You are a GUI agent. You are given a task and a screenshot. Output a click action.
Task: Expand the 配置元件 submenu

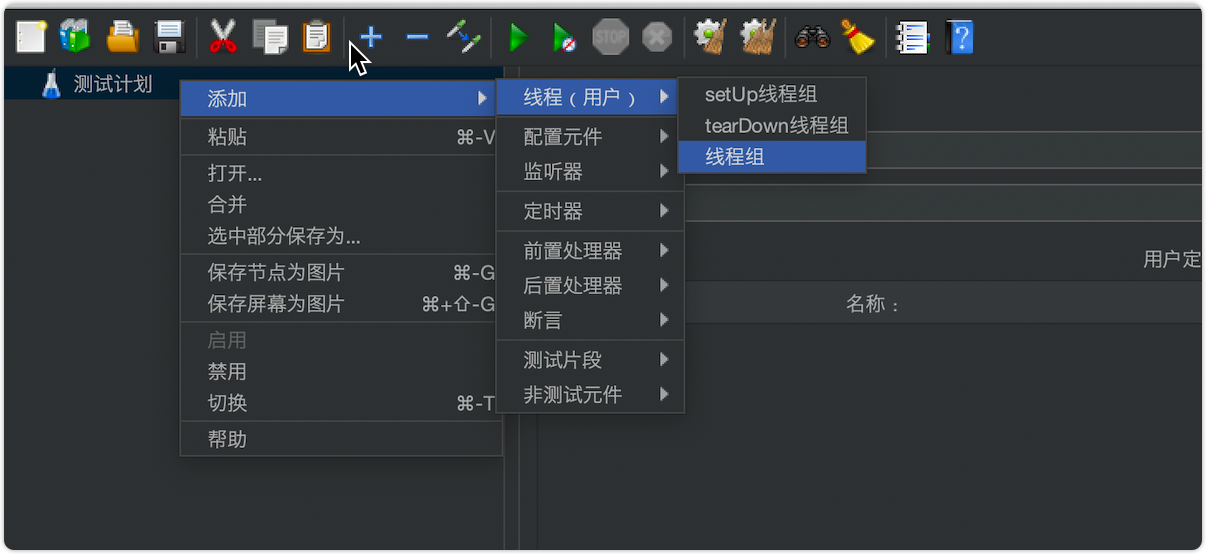pyautogui.click(x=590, y=136)
